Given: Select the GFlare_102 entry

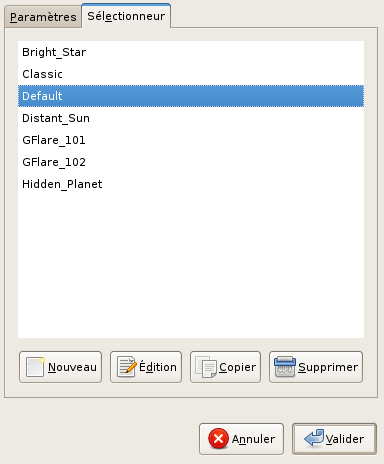Looking at the screenshot, I should tap(191, 162).
